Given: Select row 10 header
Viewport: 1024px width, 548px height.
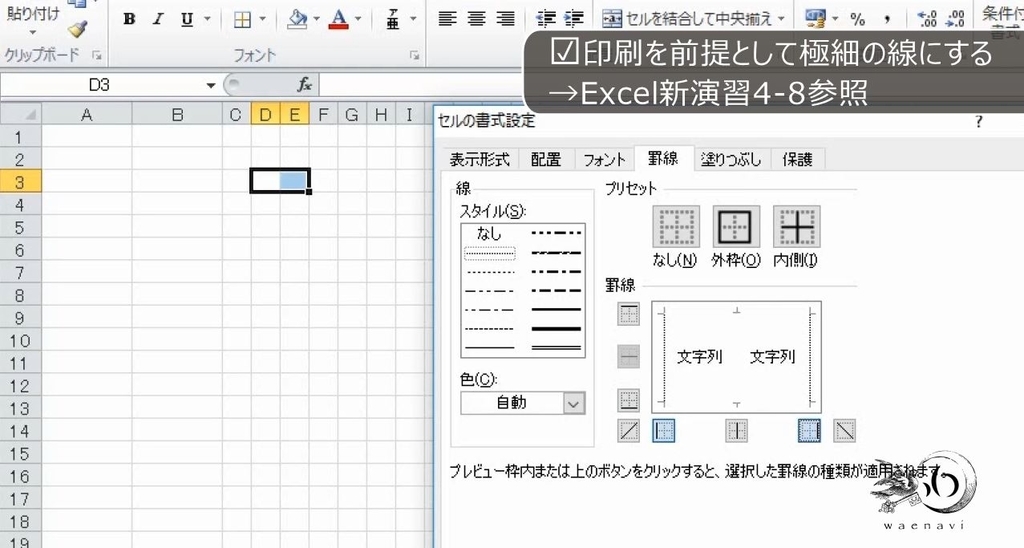Looking at the screenshot, I should [20, 340].
